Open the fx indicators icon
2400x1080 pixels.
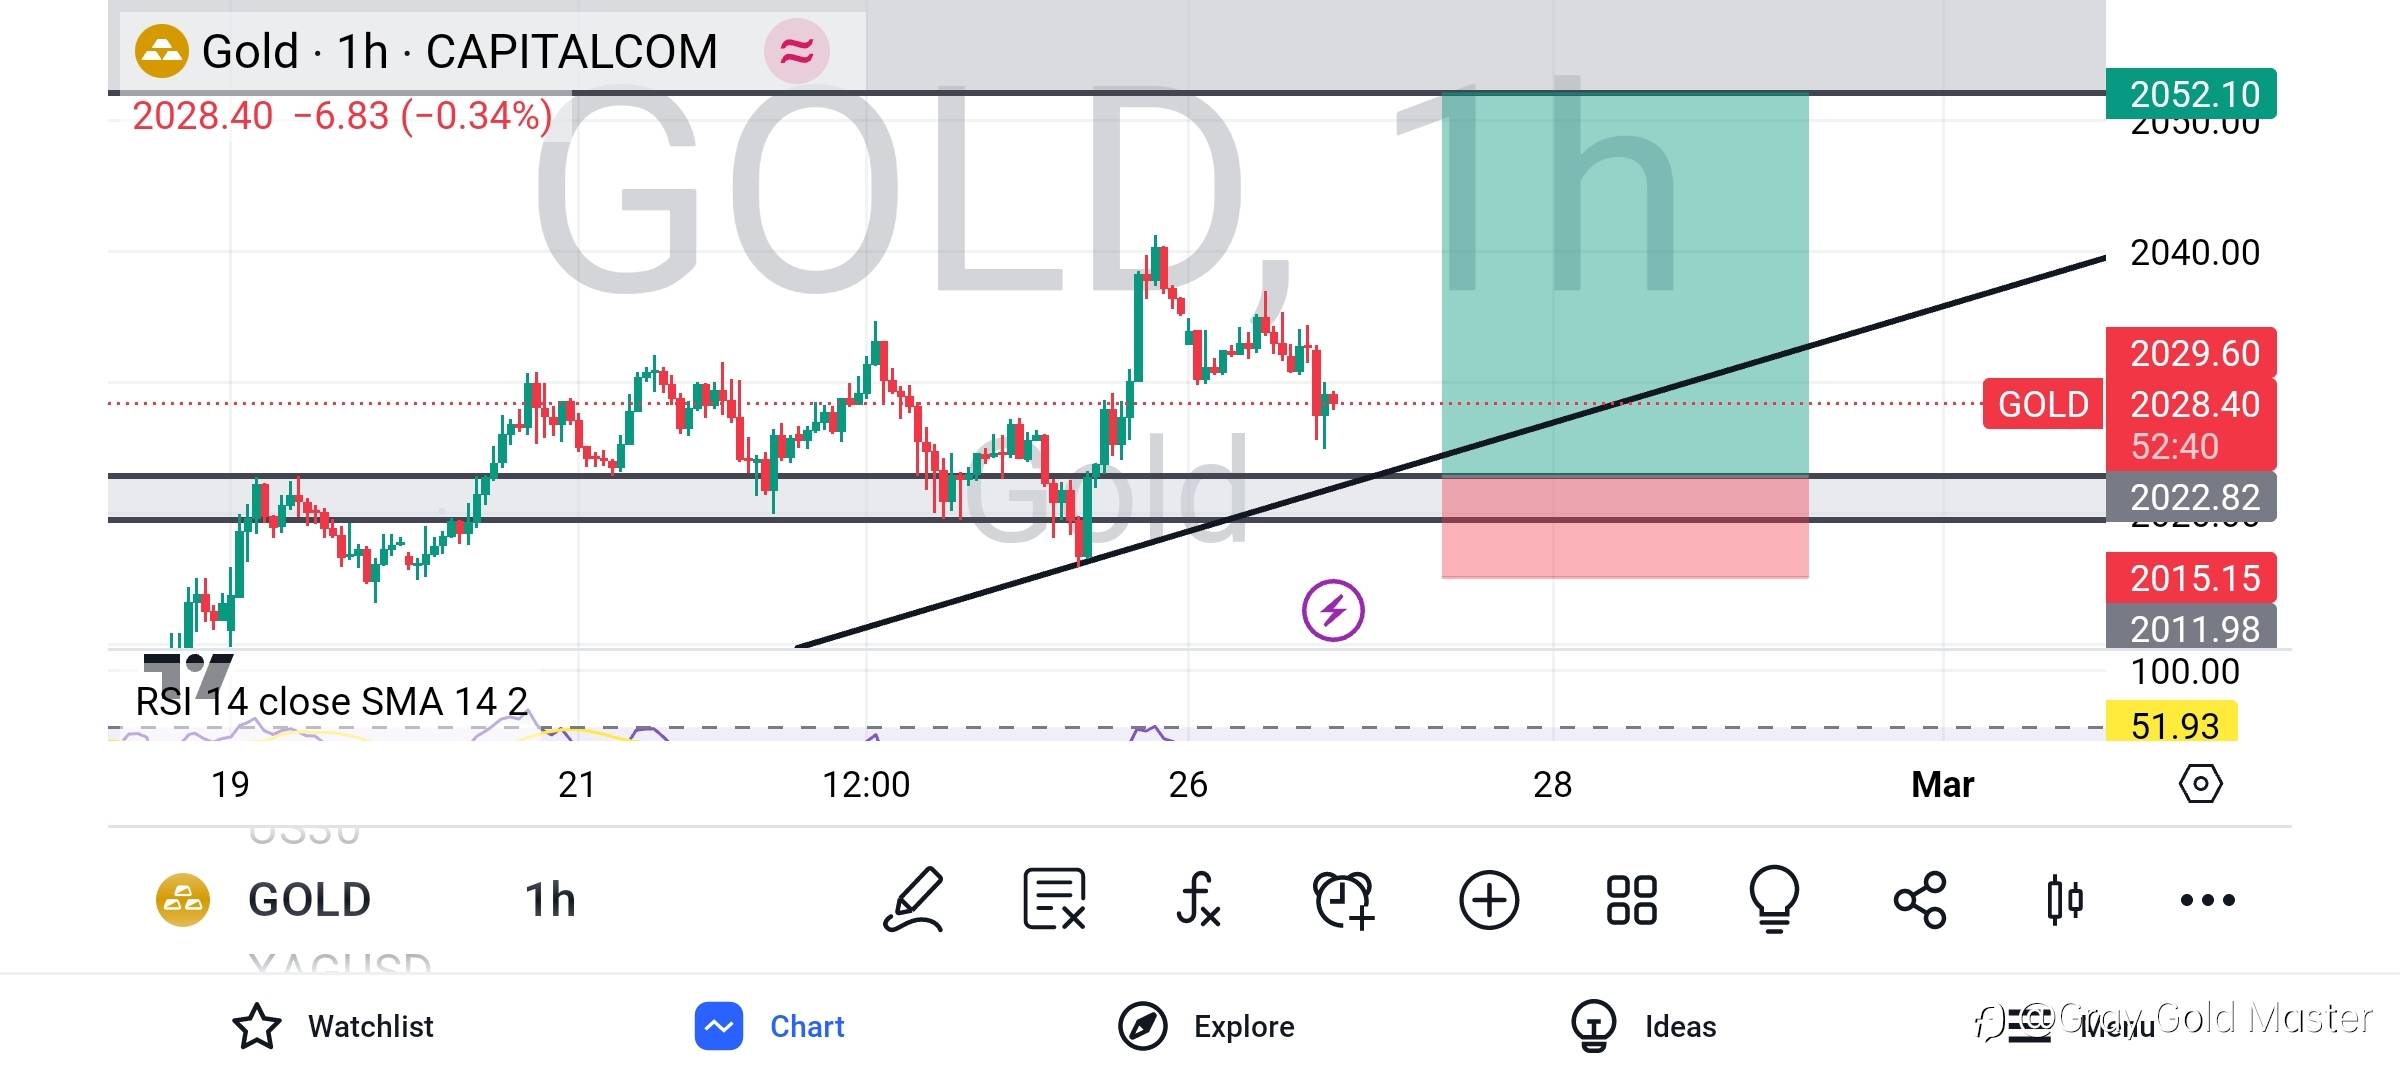(x=1197, y=899)
